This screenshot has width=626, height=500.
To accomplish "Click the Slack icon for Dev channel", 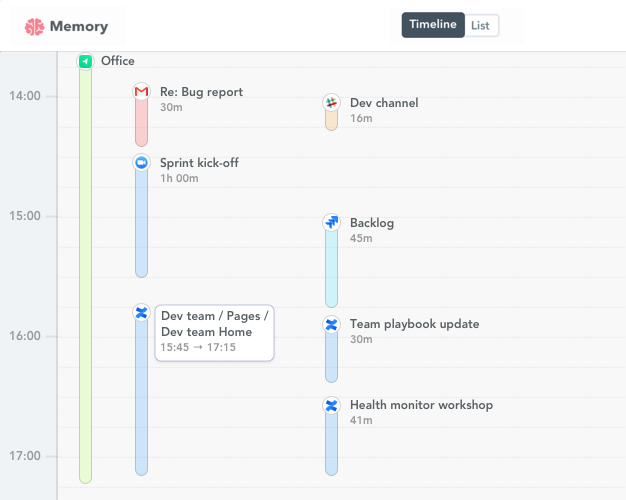I will click(x=331, y=103).
